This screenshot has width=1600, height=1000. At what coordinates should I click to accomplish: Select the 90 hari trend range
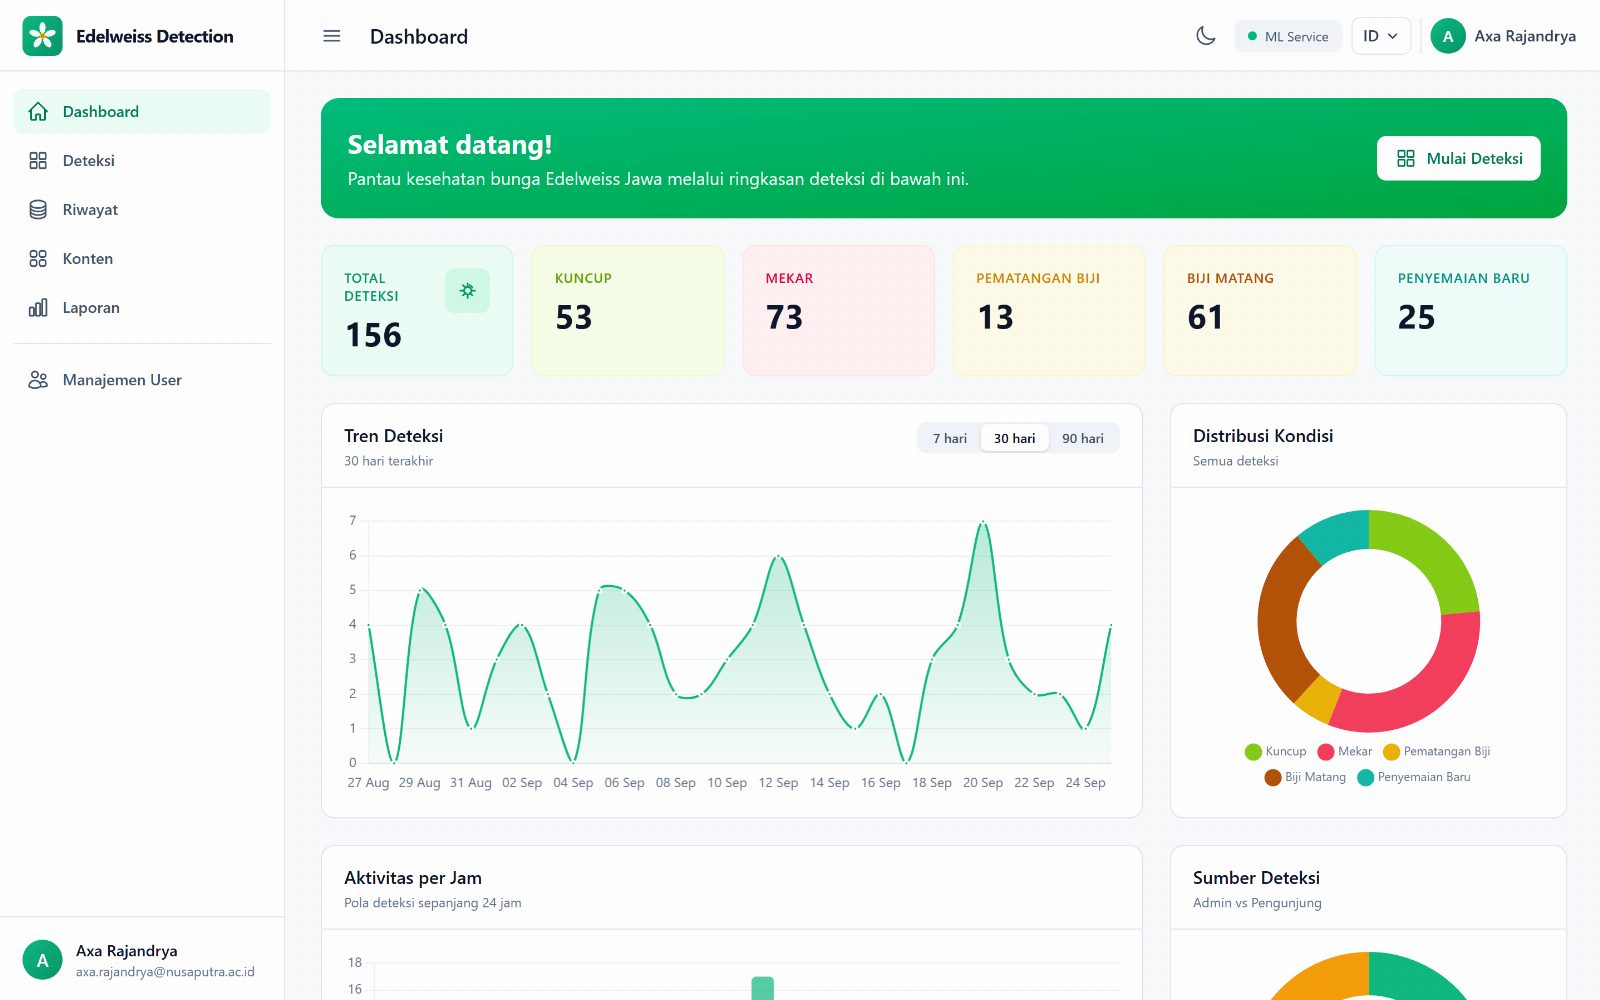(1083, 438)
